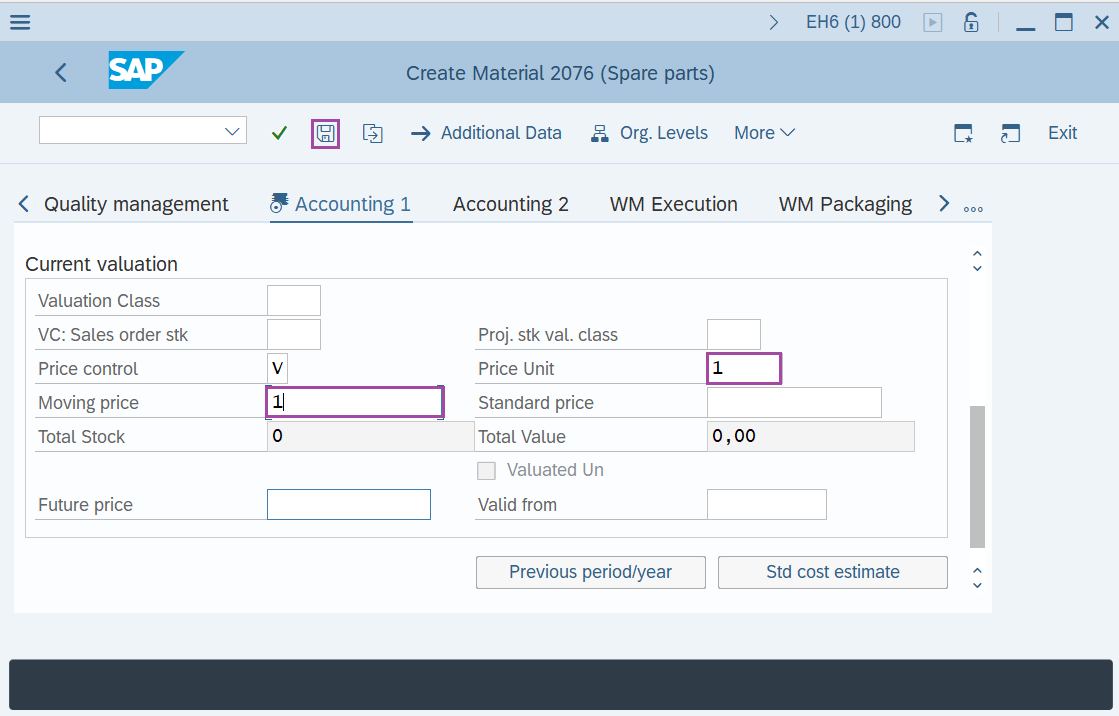1119x716 pixels.
Task: Click the SAP back arrow
Action: (61, 73)
